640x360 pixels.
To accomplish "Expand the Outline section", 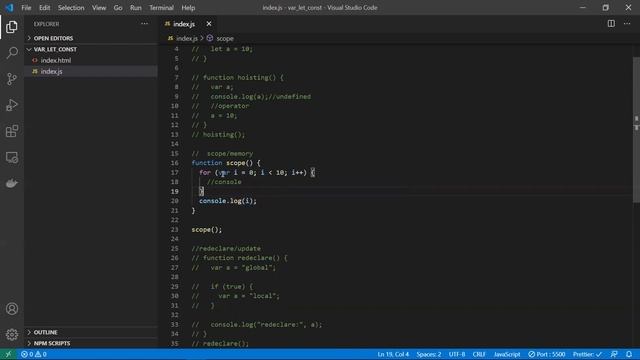I will (x=91, y=332).
